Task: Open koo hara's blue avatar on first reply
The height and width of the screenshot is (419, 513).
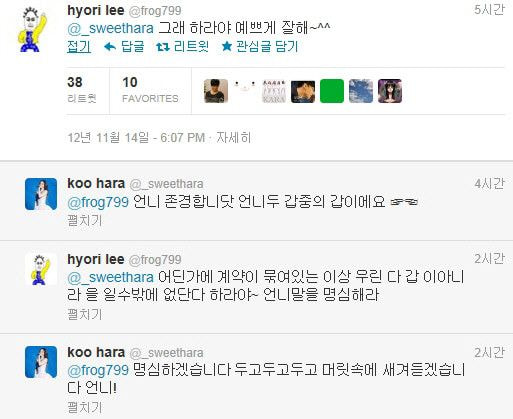Action: click(41, 194)
